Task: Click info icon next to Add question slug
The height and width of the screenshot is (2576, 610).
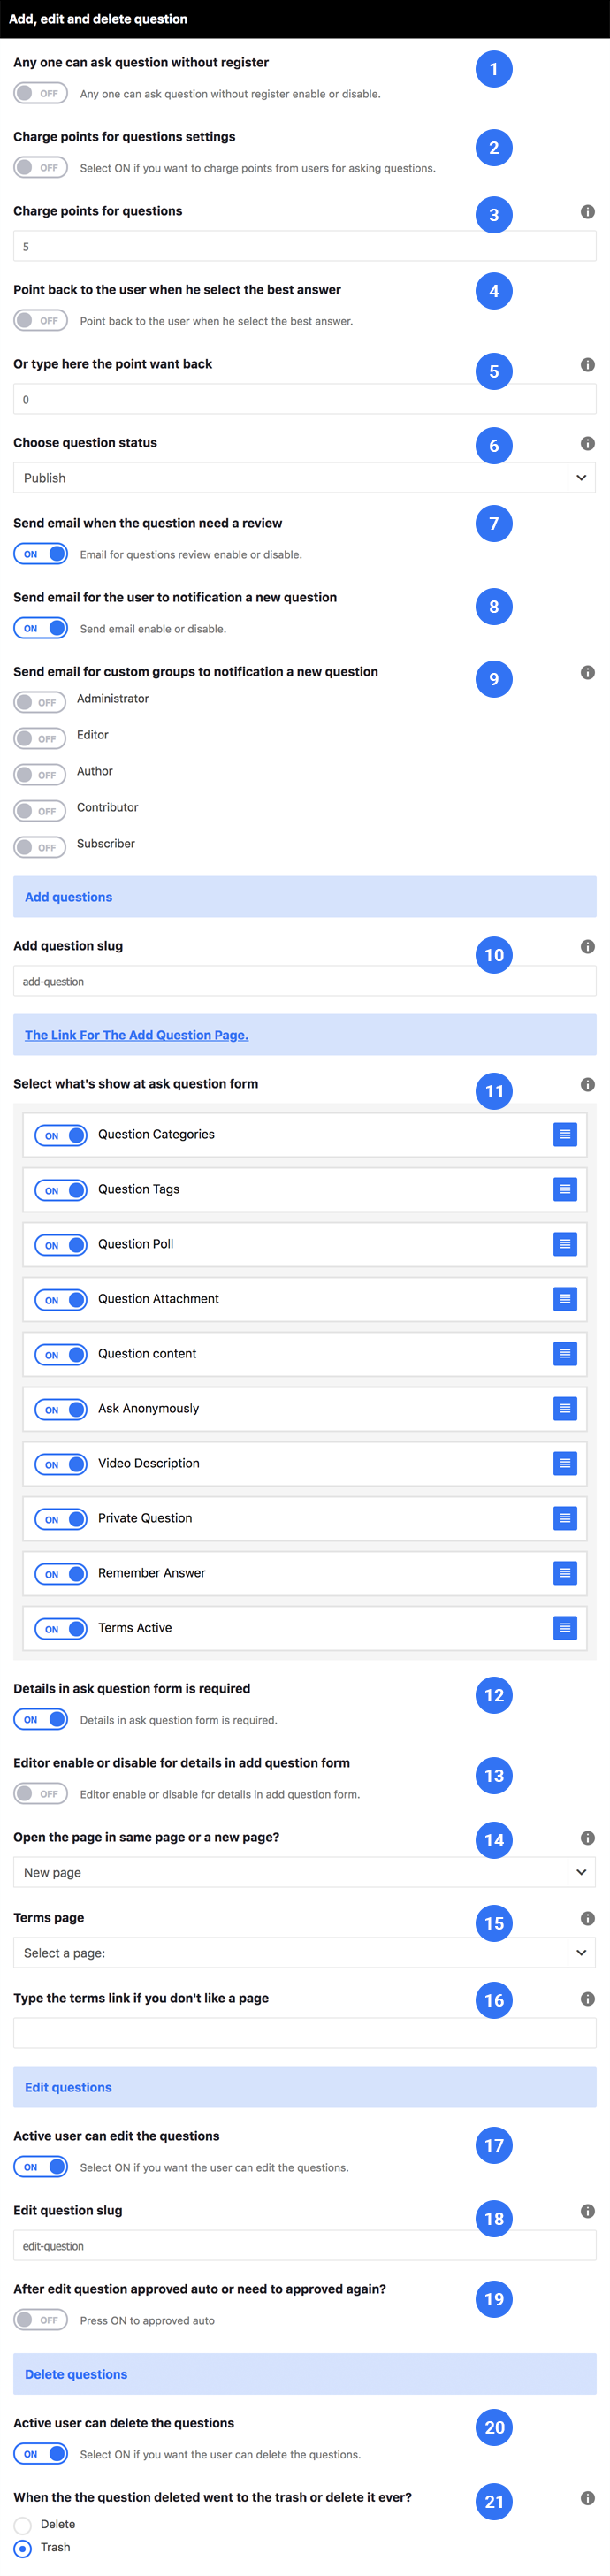Action: pos(588,946)
